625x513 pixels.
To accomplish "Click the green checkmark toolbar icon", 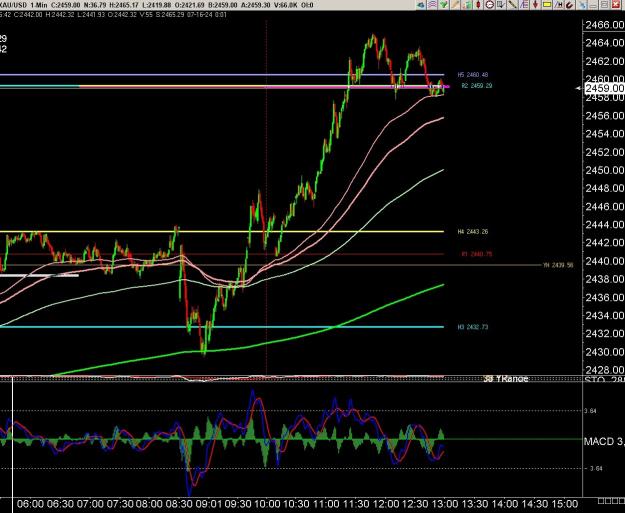I will [444, 5].
